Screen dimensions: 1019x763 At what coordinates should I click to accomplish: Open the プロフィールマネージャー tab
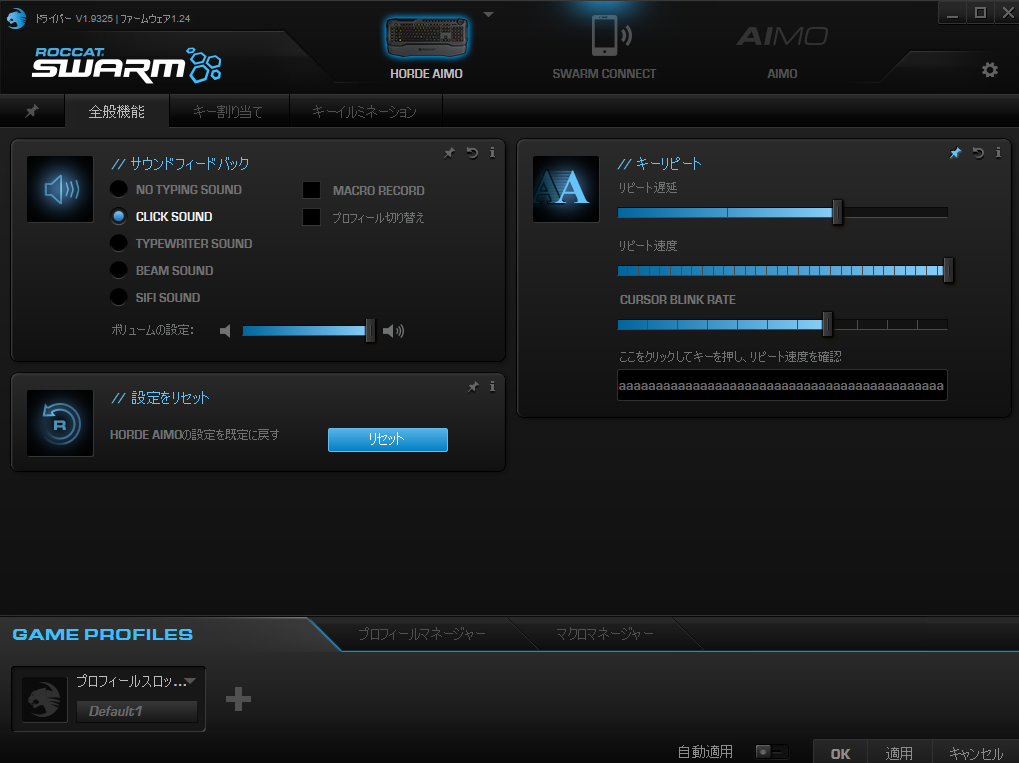pos(422,634)
